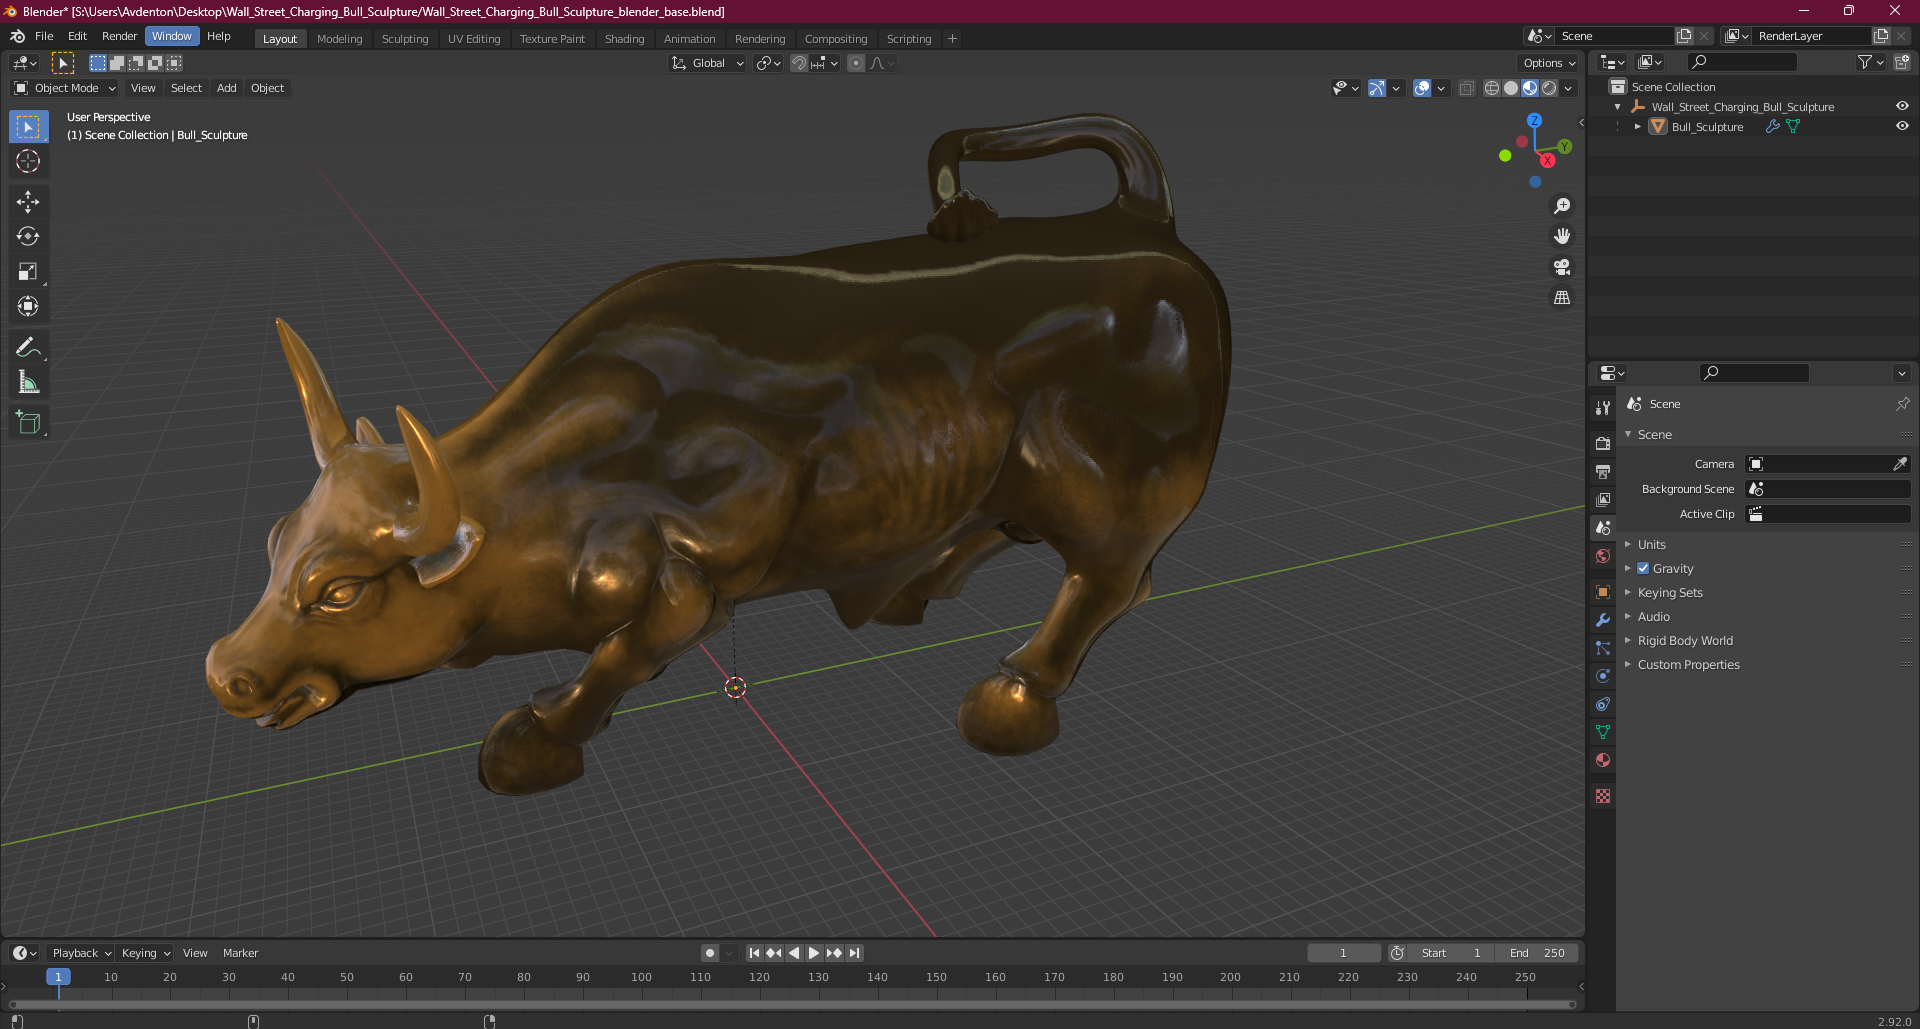Open the Global transform orientation dropdown
This screenshot has width=1920, height=1029.
[707, 63]
